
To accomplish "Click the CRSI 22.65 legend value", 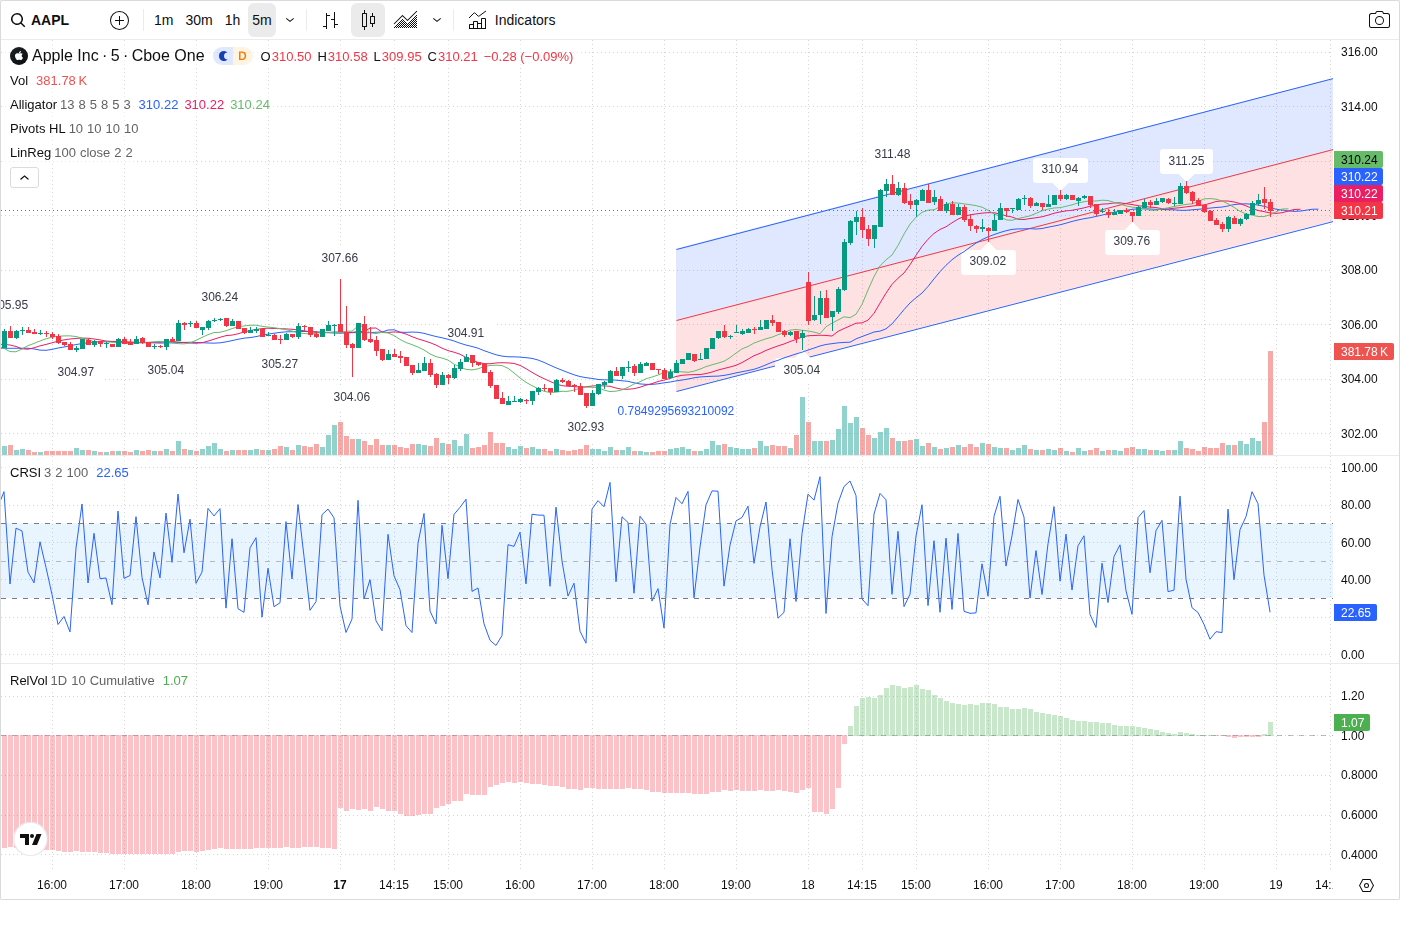I will click(112, 473).
